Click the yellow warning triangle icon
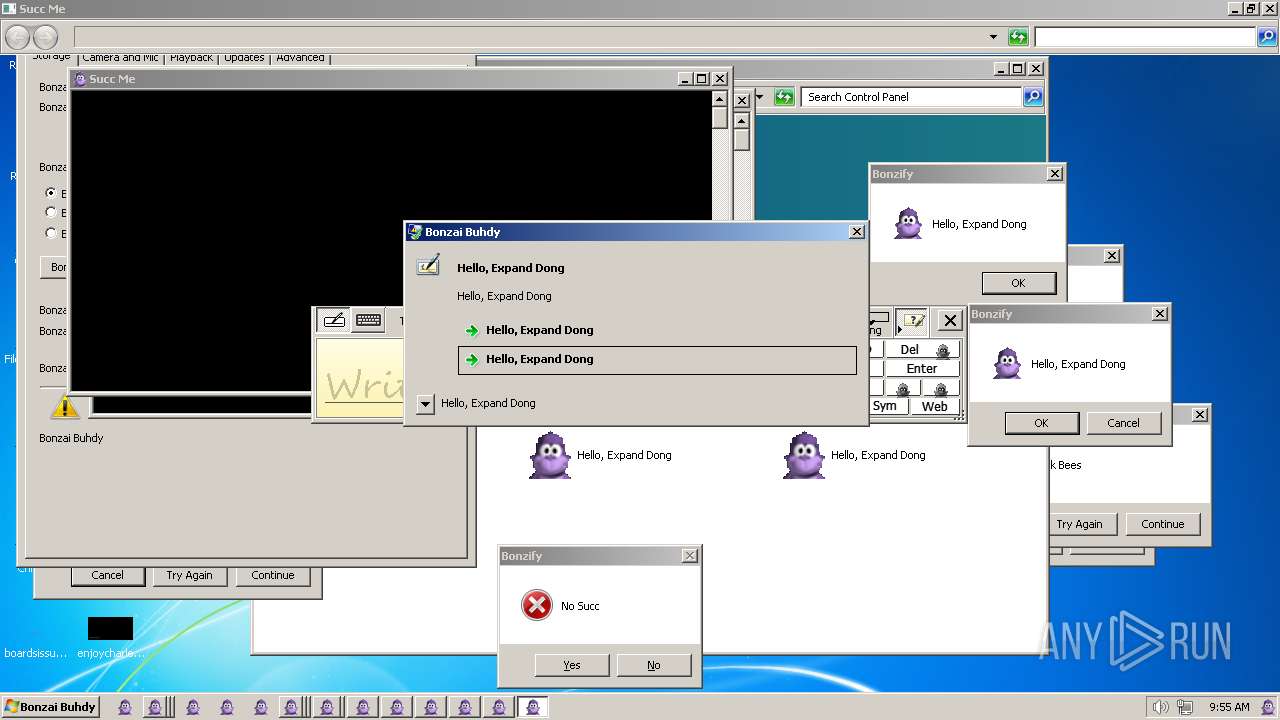This screenshot has height=720, width=1280. tap(64, 405)
